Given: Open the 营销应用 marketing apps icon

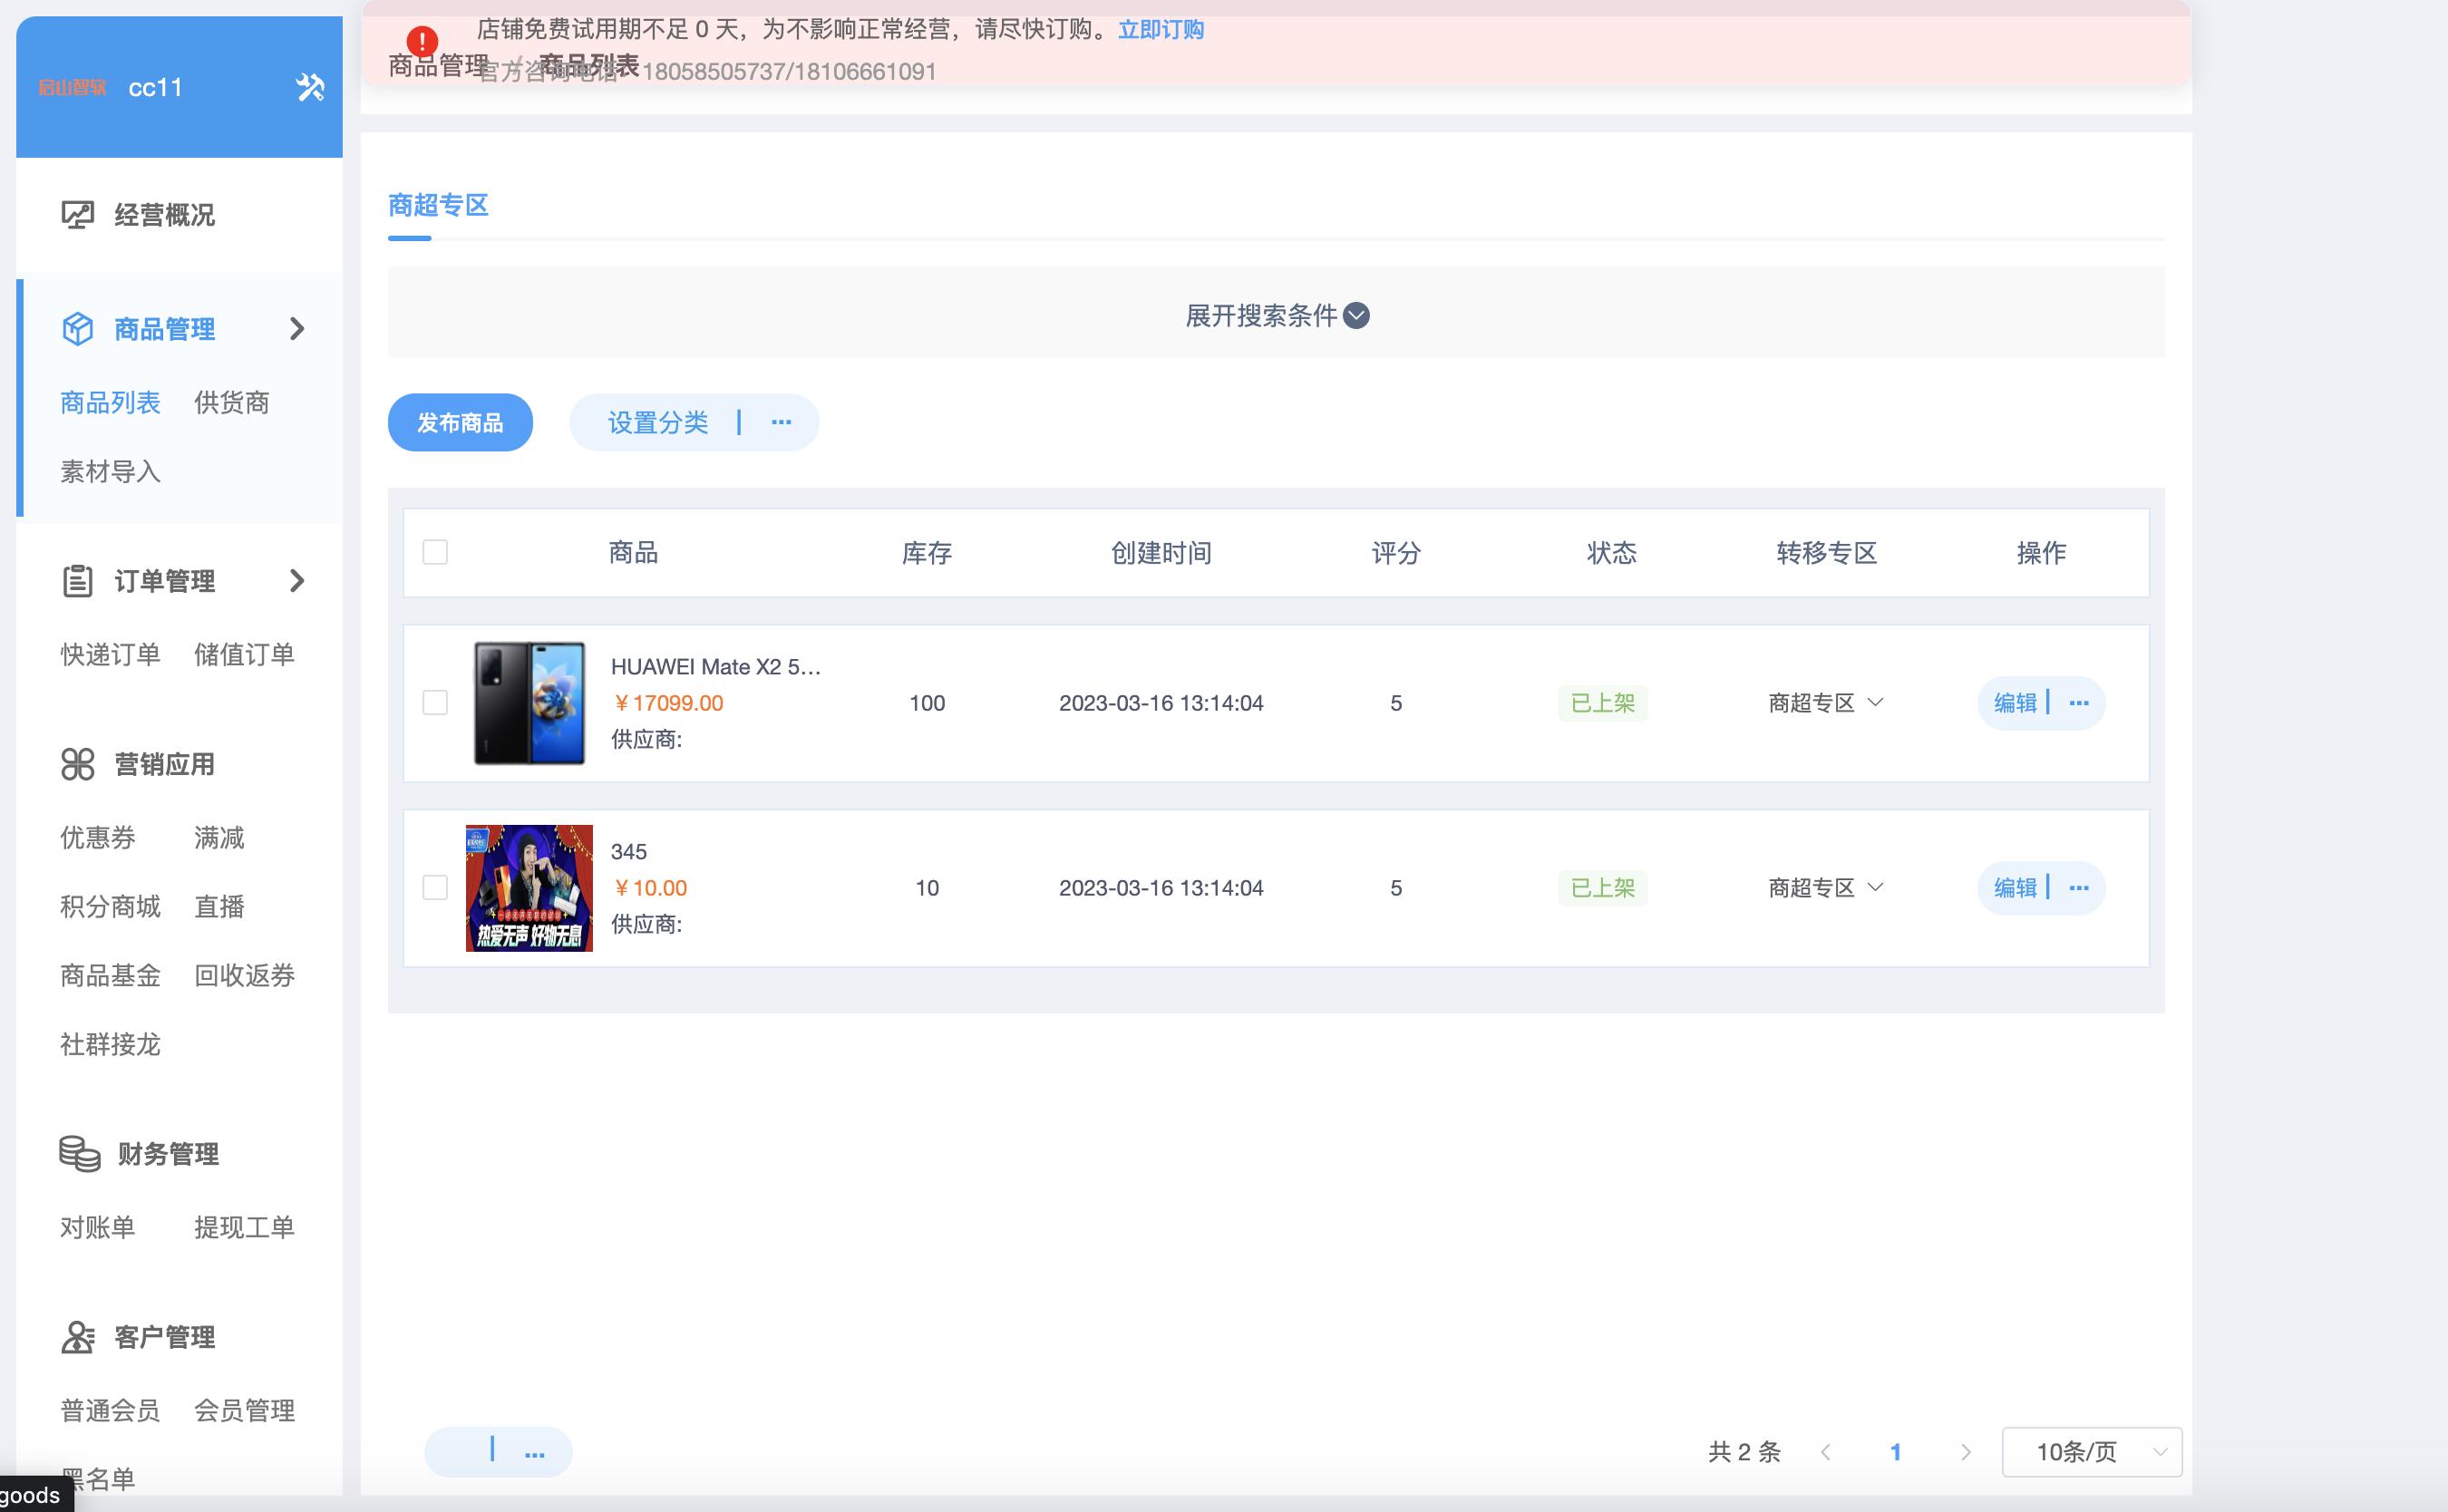Looking at the screenshot, I should click(78, 764).
